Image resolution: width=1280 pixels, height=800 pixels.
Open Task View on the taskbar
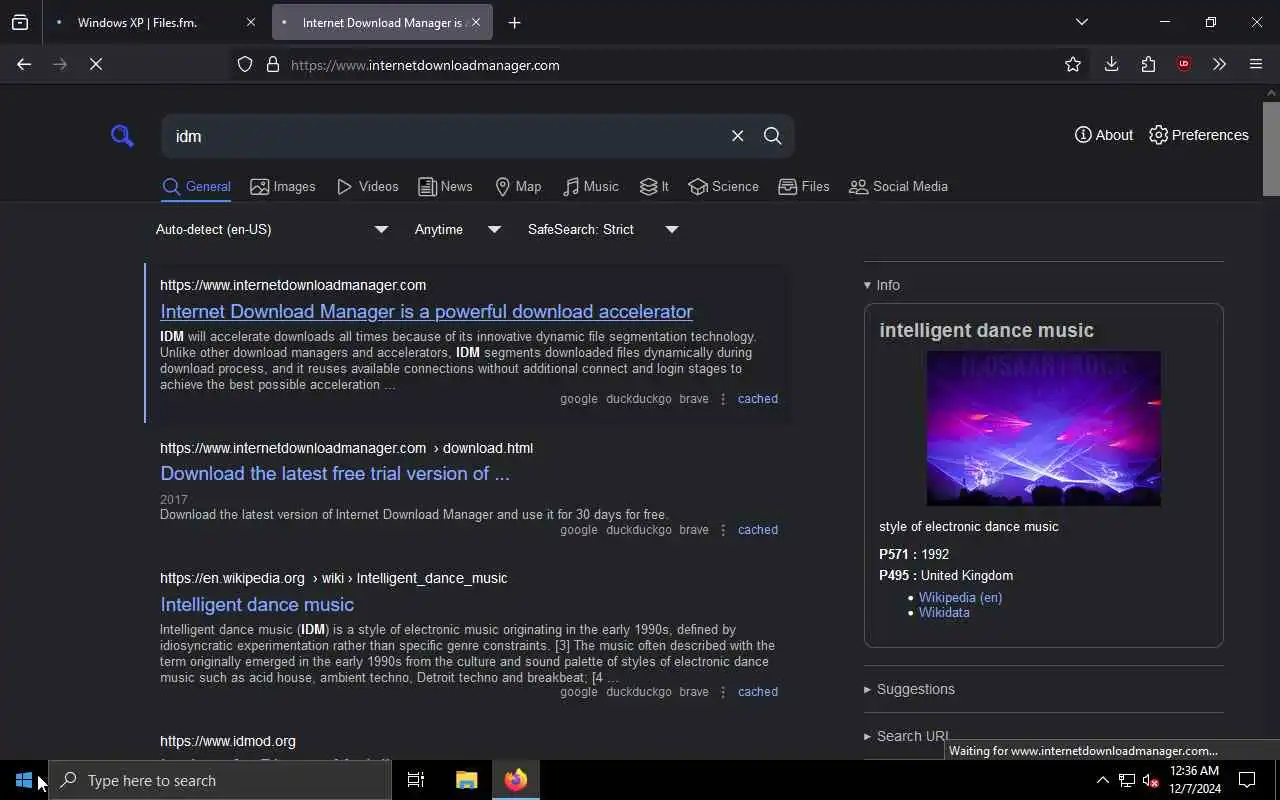coord(416,780)
